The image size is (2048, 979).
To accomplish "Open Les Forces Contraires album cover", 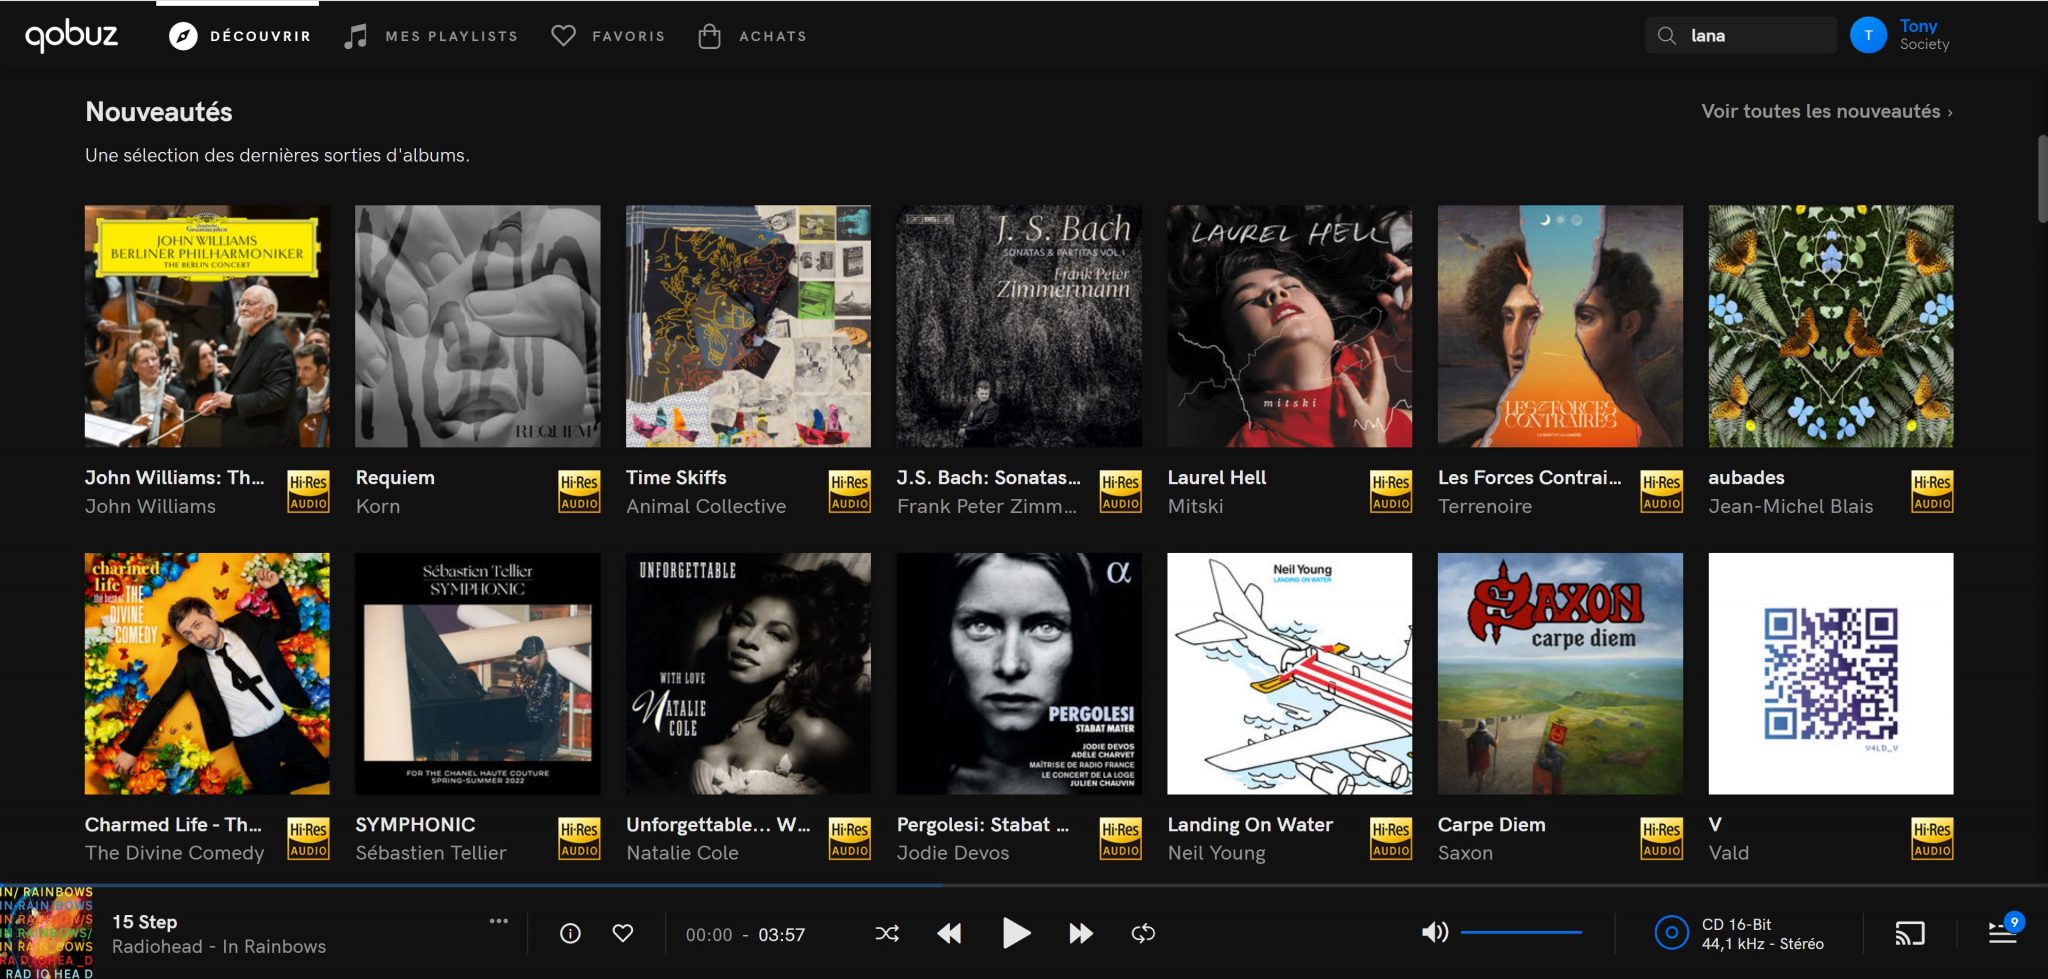I will 1560,326.
